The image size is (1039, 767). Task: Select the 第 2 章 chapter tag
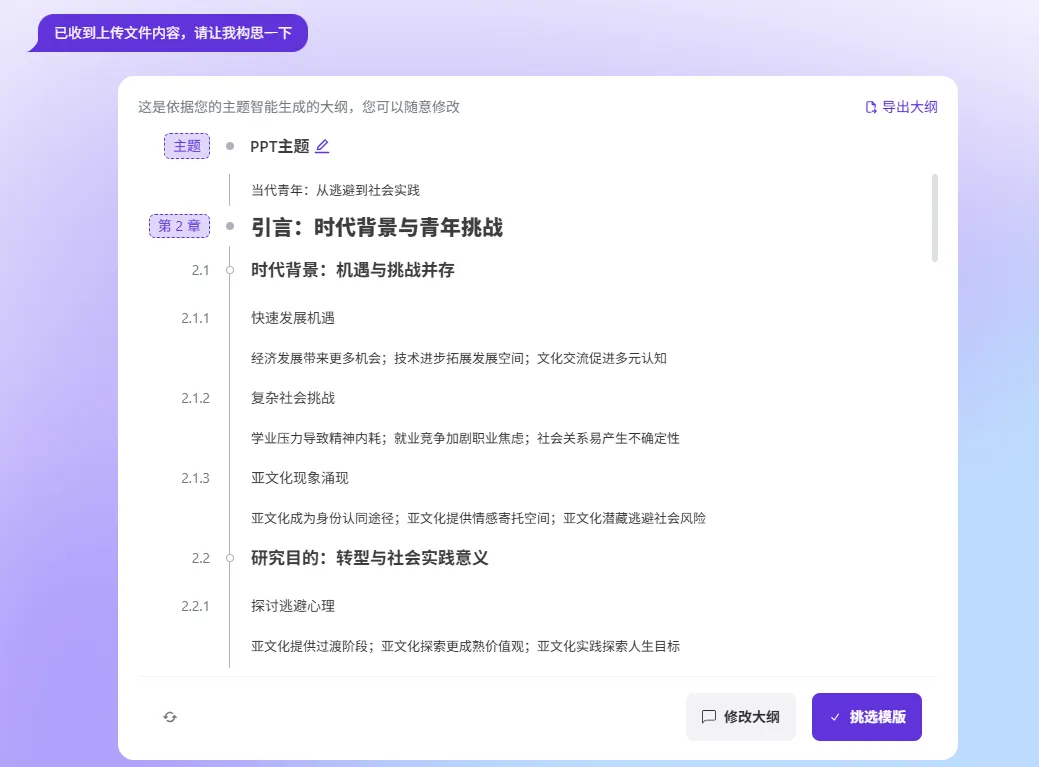coord(180,227)
